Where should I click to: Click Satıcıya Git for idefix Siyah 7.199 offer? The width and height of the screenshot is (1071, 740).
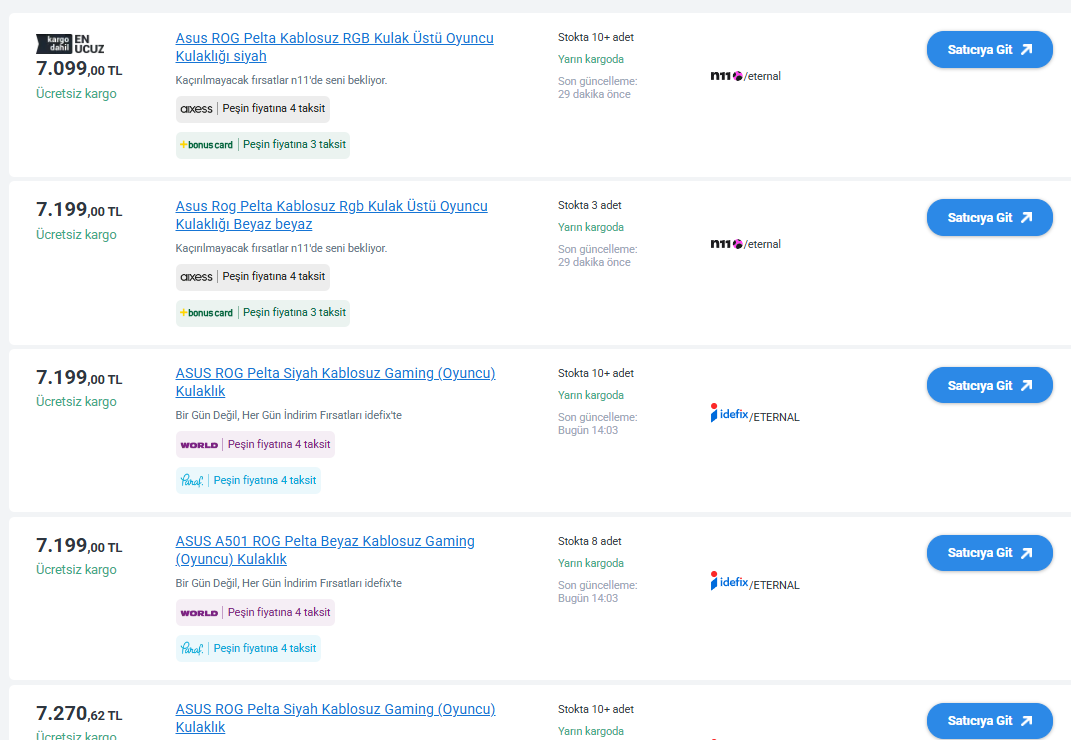click(990, 385)
